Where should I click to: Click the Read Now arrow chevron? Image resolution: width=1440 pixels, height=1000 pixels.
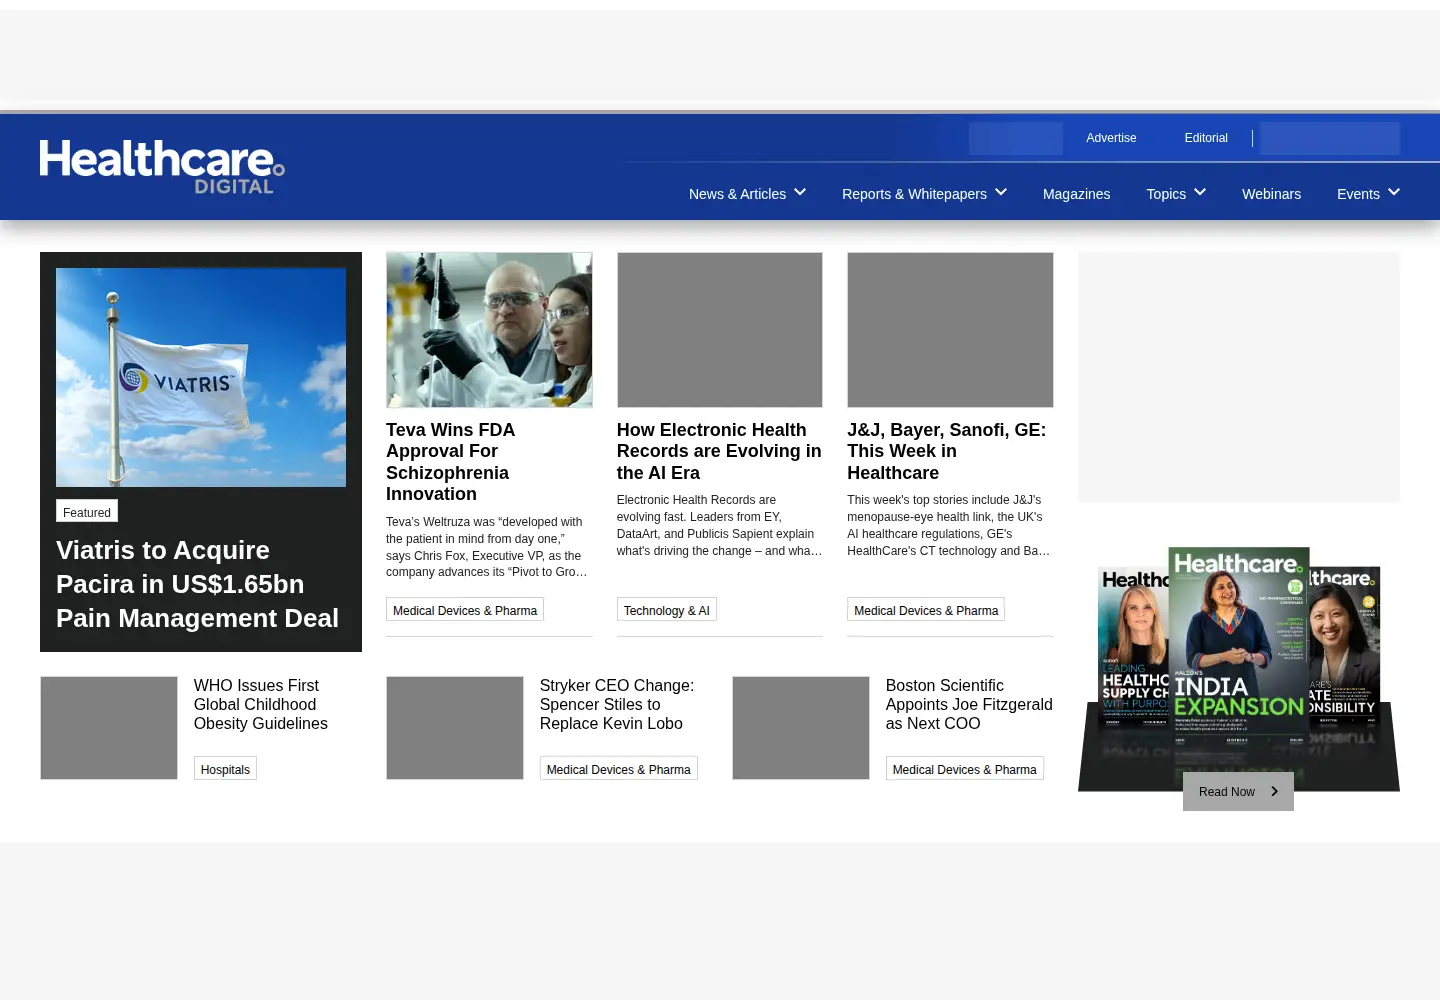[1274, 791]
